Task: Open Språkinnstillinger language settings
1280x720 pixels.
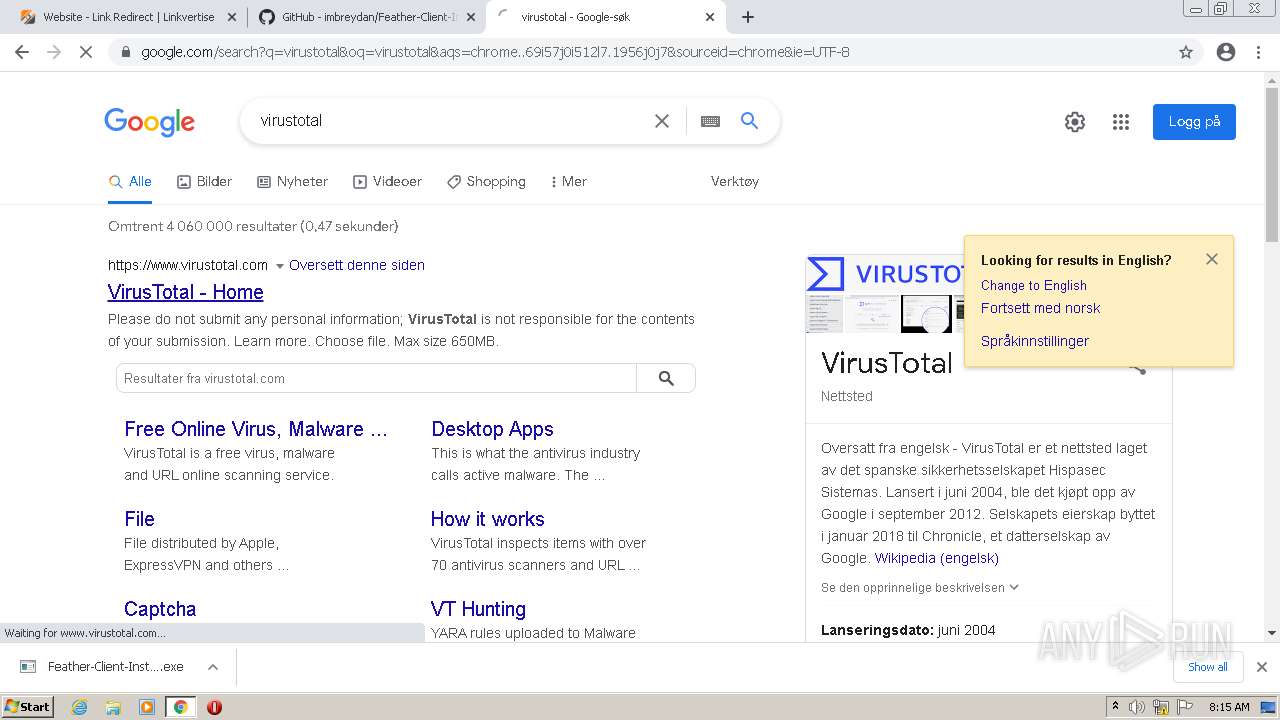Action: (1035, 341)
